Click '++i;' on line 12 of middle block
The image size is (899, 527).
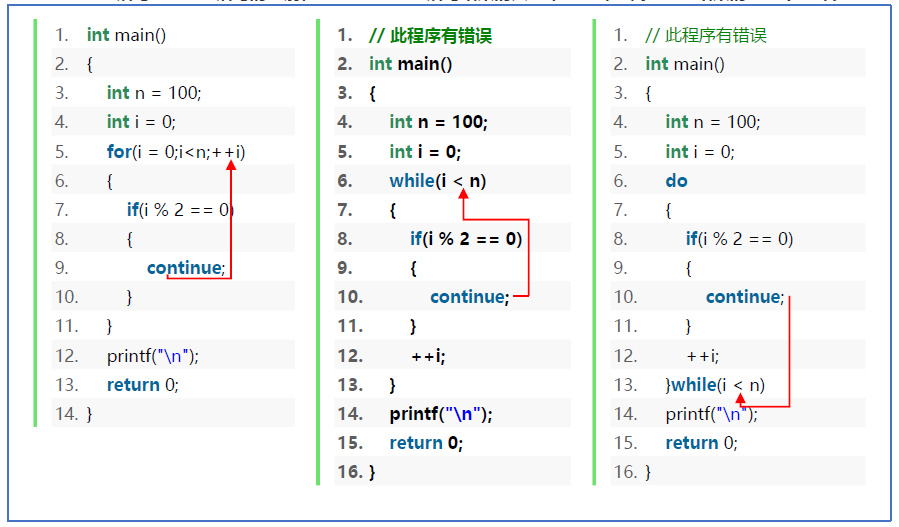[428, 355]
